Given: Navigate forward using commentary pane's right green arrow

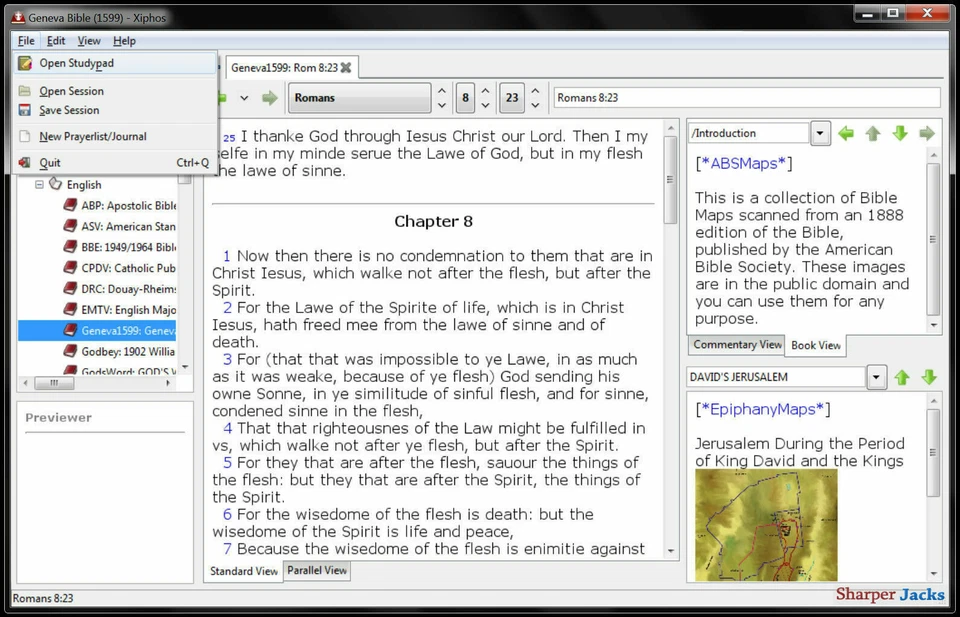Looking at the screenshot, I should pyautogui.click(x=925, y=132).
